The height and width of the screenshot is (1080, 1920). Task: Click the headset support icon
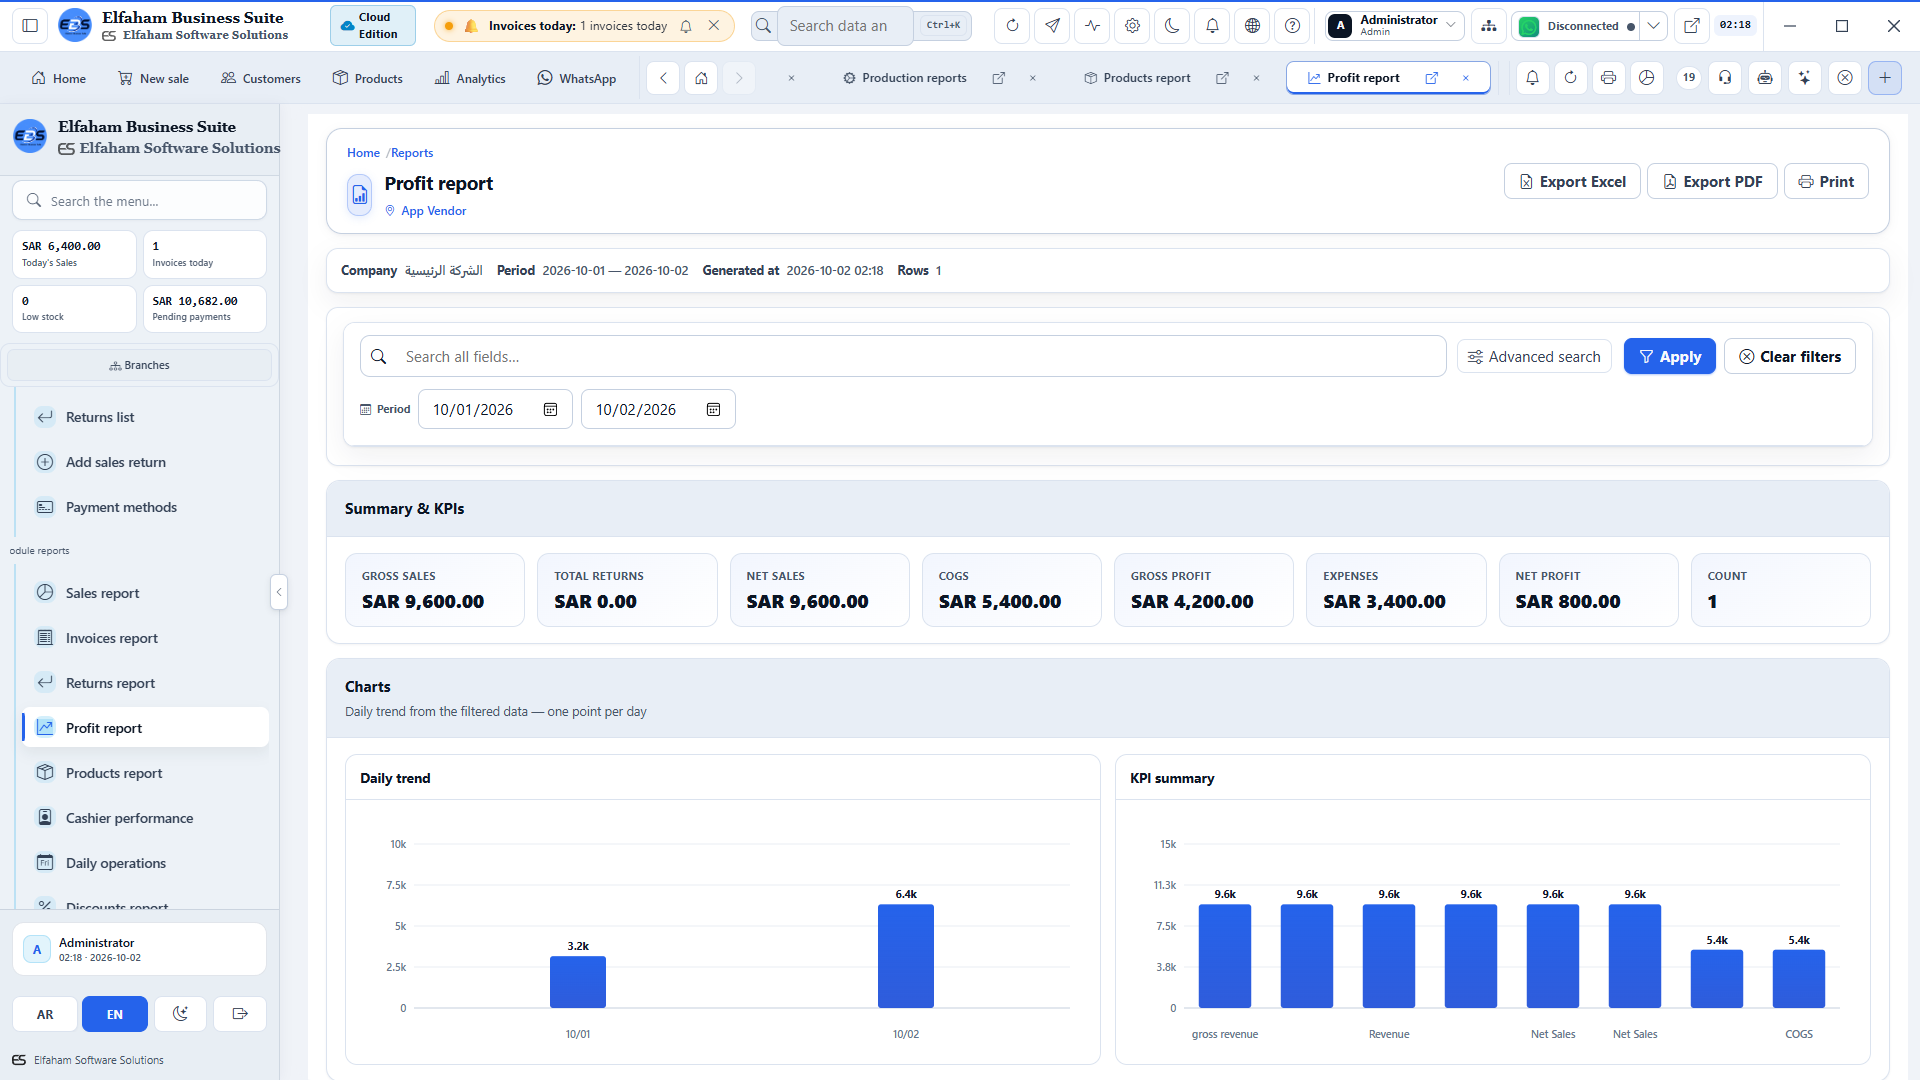coord(1725,78)
